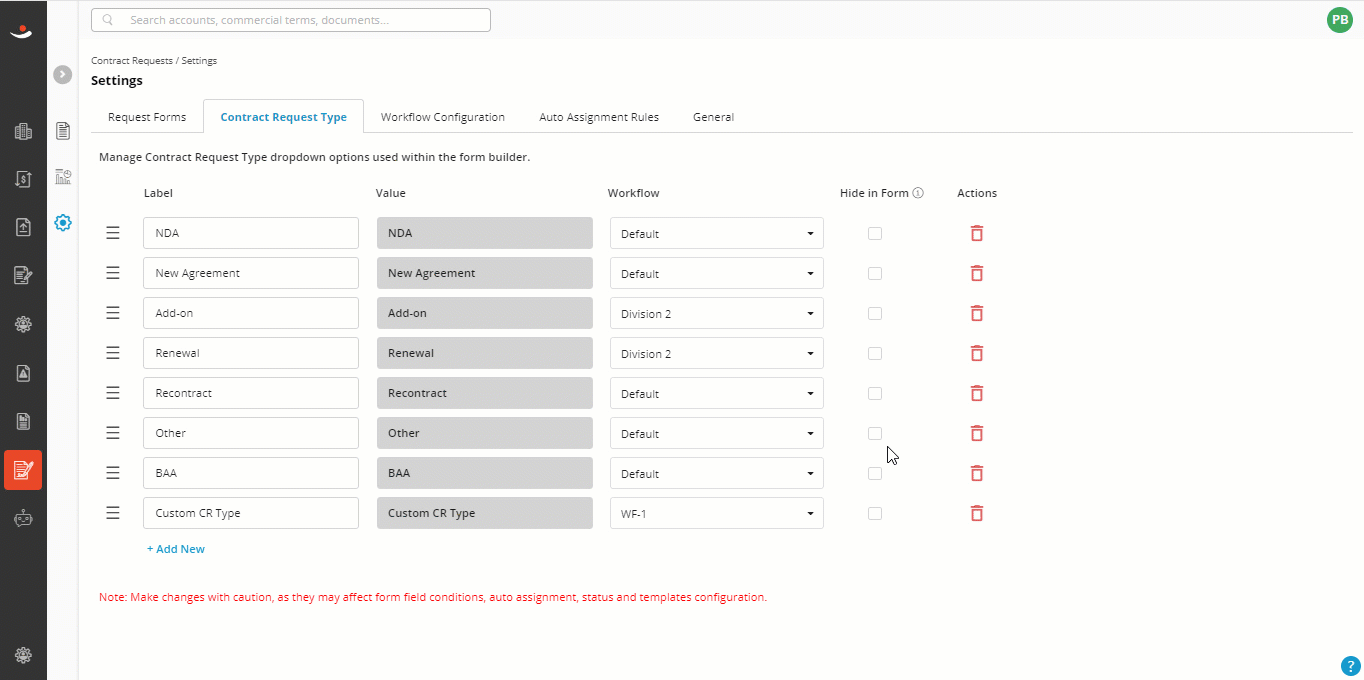Delete the BAA request type

coord(977,473)
